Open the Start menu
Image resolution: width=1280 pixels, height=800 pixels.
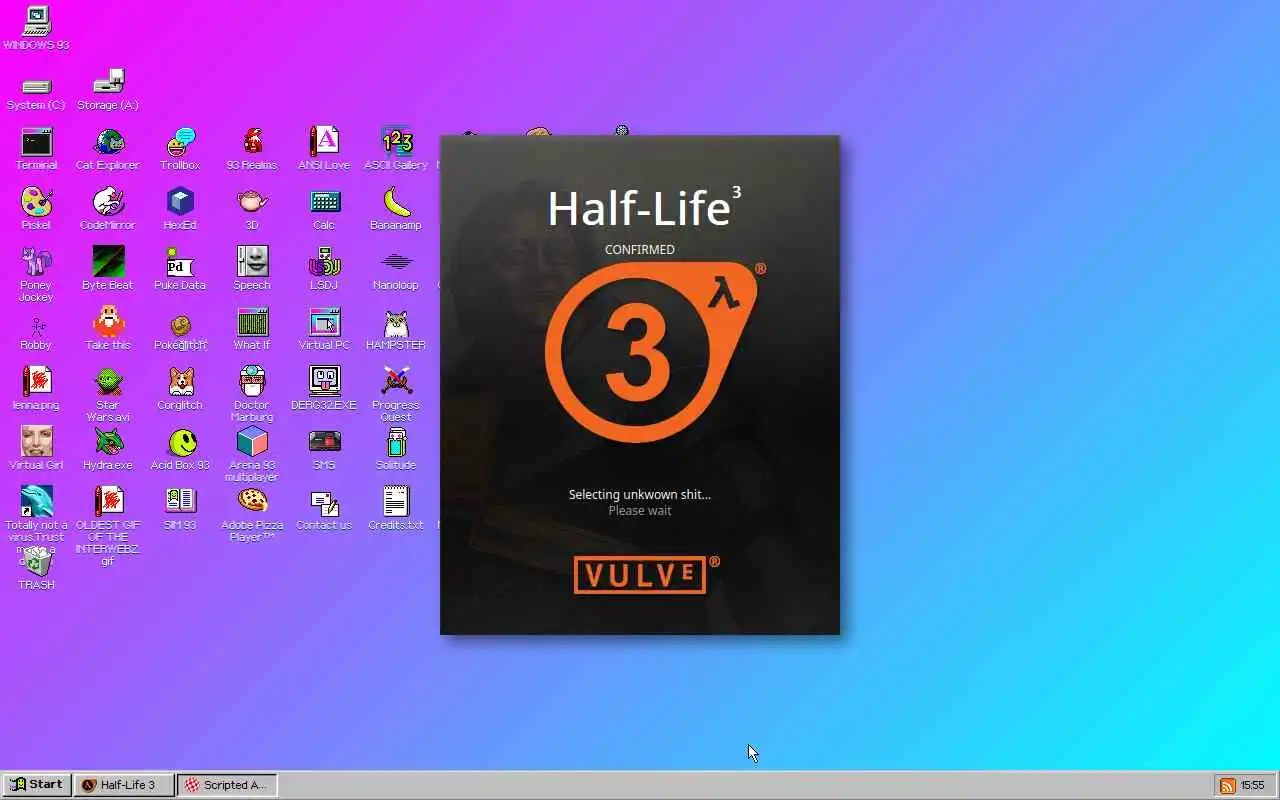37,785
